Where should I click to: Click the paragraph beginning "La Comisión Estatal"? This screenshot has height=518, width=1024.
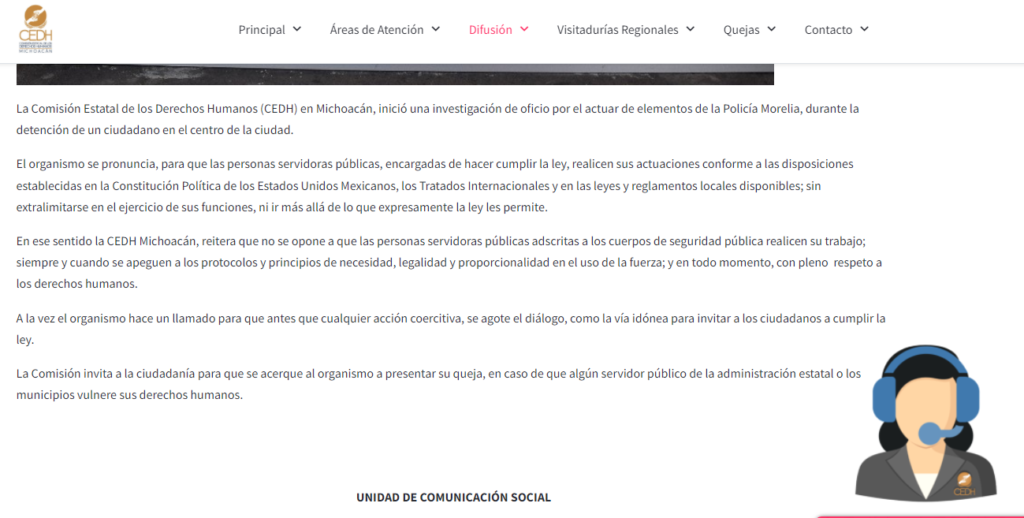pos(437,119)
